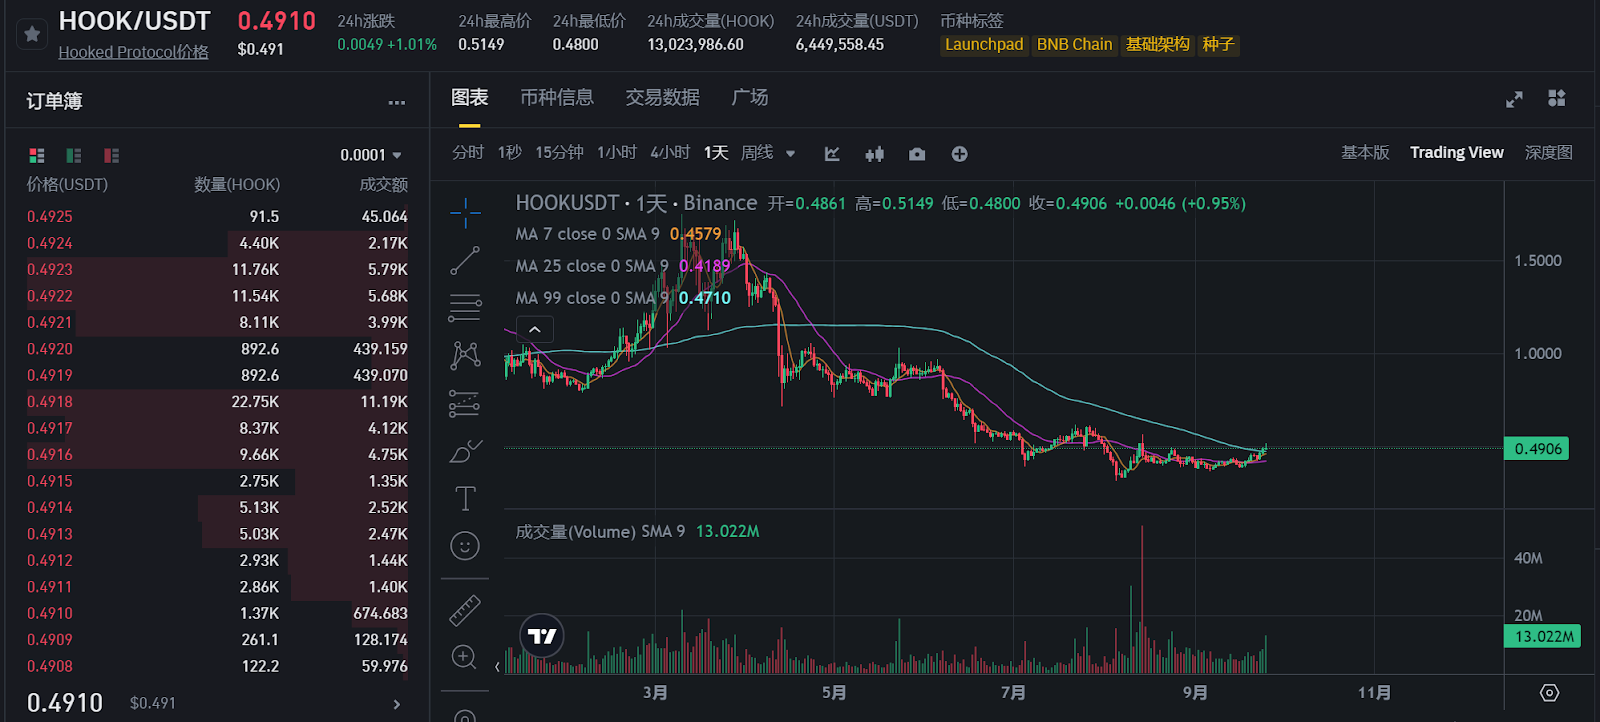
Task: Open the emoji icons tool
Action: [x=465, y=546]
